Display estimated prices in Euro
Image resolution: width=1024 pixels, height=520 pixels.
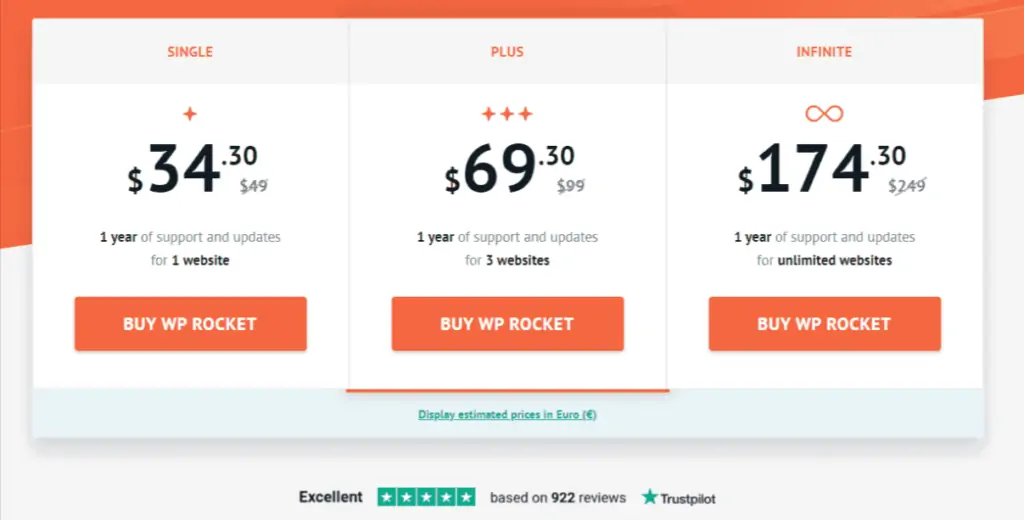(507, 414)
